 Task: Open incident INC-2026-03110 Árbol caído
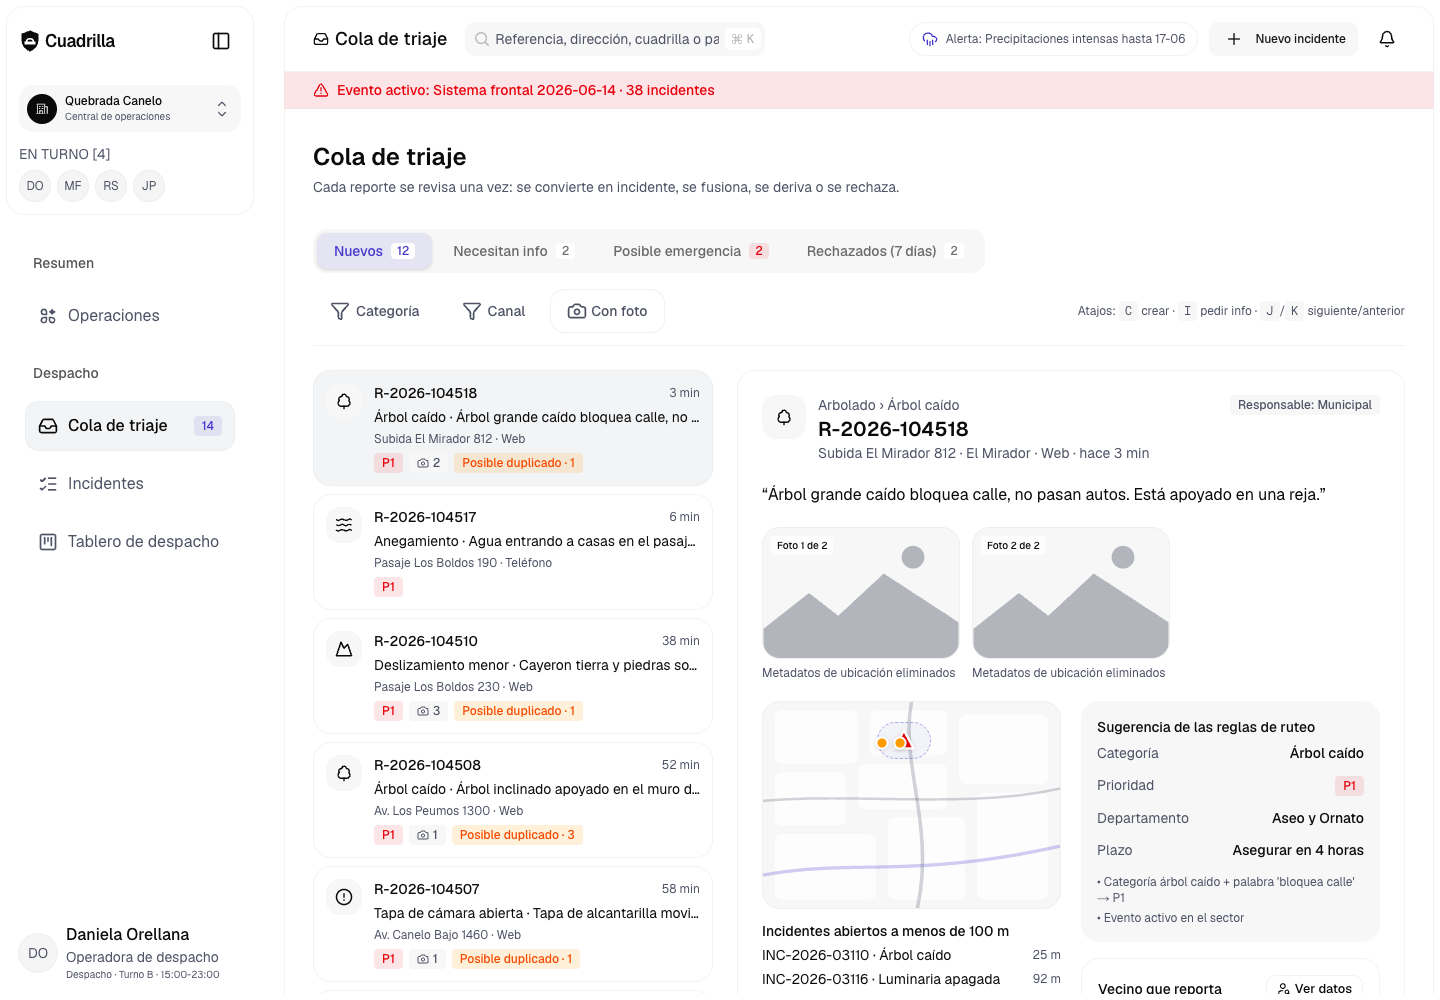(911, 955)
